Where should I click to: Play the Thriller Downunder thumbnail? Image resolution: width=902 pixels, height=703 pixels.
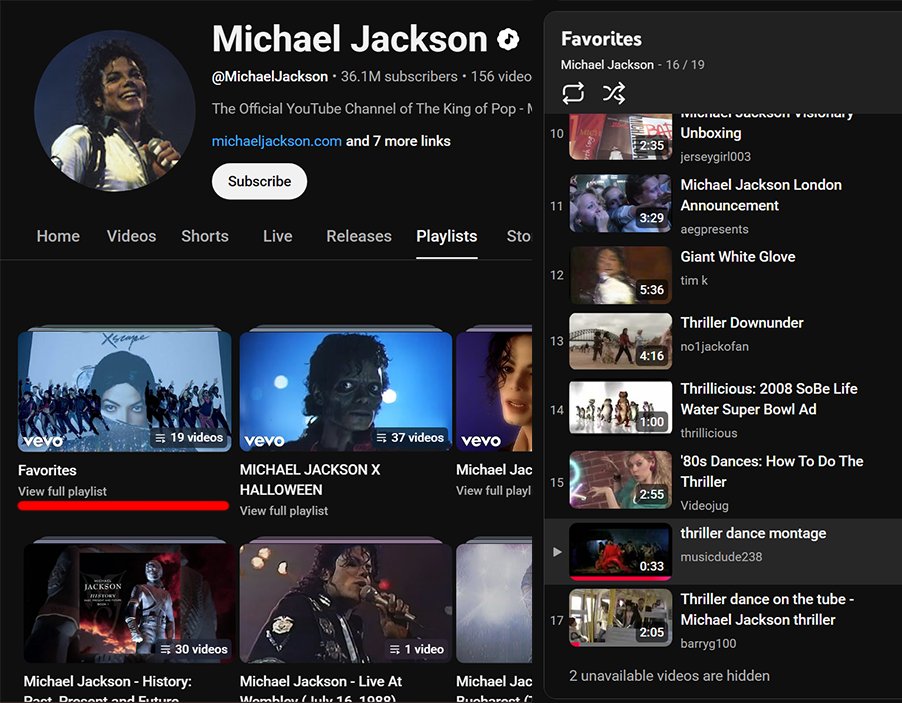pyautogui.click(x=621, y=341)
